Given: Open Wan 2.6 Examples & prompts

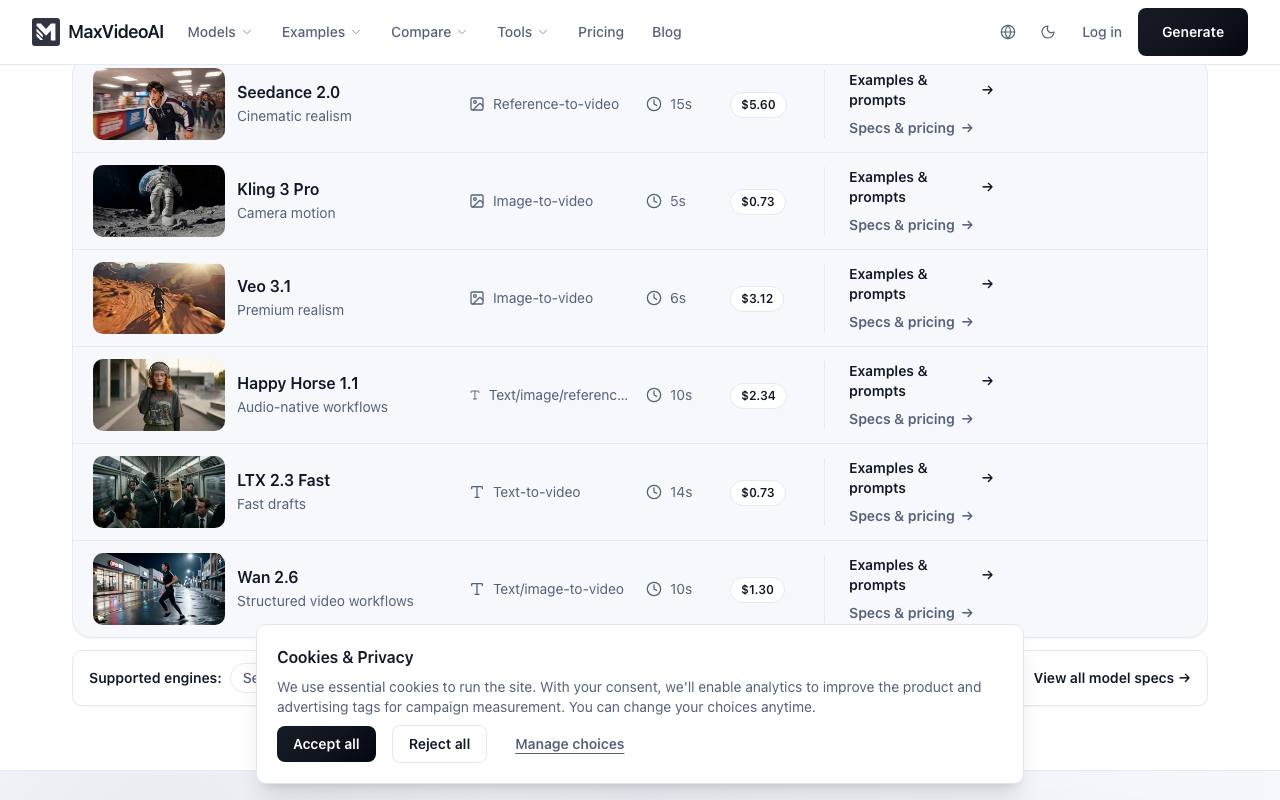Looking at the screenshot, I should (921, 575).
